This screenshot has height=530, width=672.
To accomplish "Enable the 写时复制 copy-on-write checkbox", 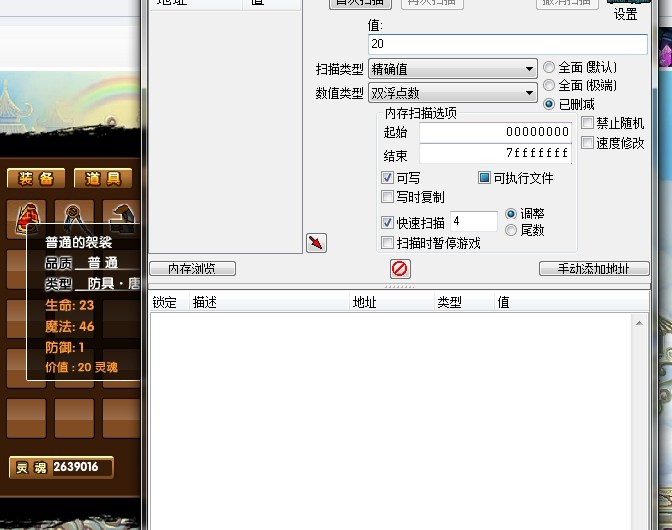I will tap(387, 197).
